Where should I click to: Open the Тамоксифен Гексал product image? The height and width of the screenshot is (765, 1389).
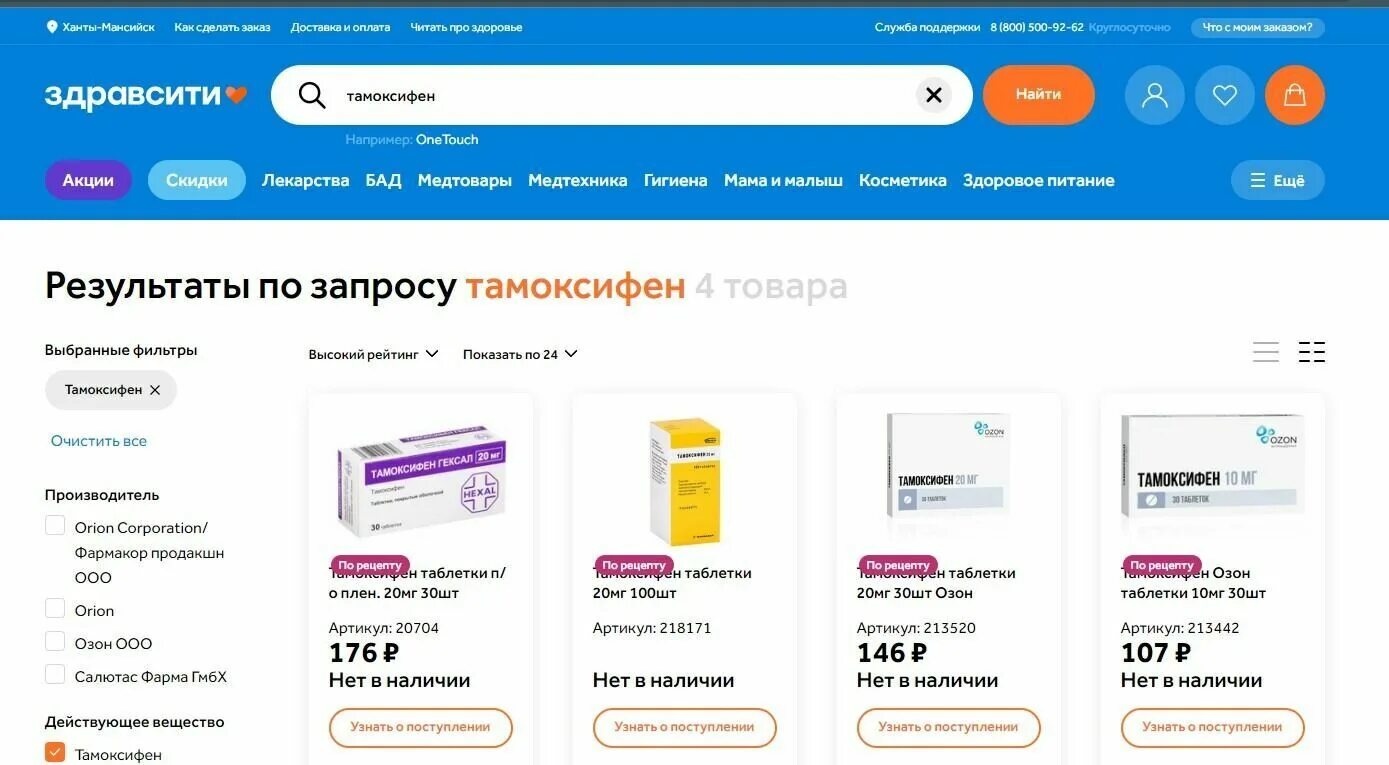coord(421,477)
